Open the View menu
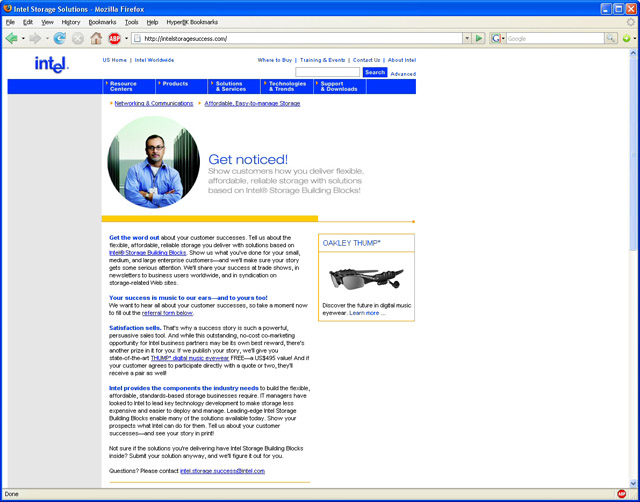 (x=47, y=22)
